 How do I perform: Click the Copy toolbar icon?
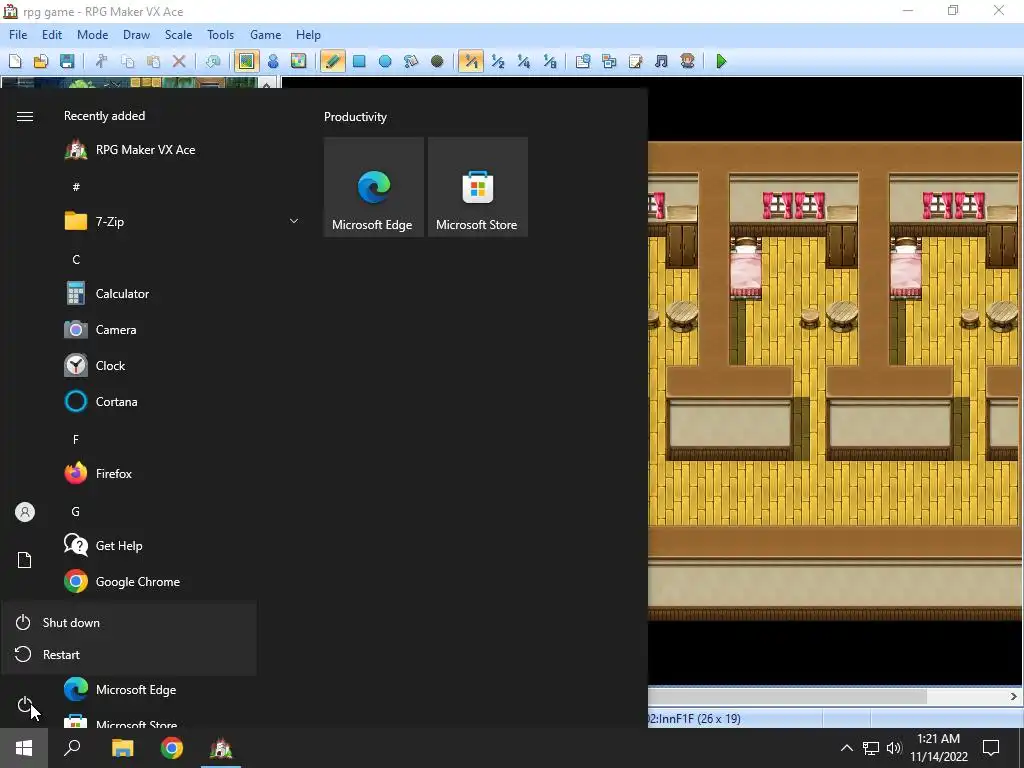127,61
